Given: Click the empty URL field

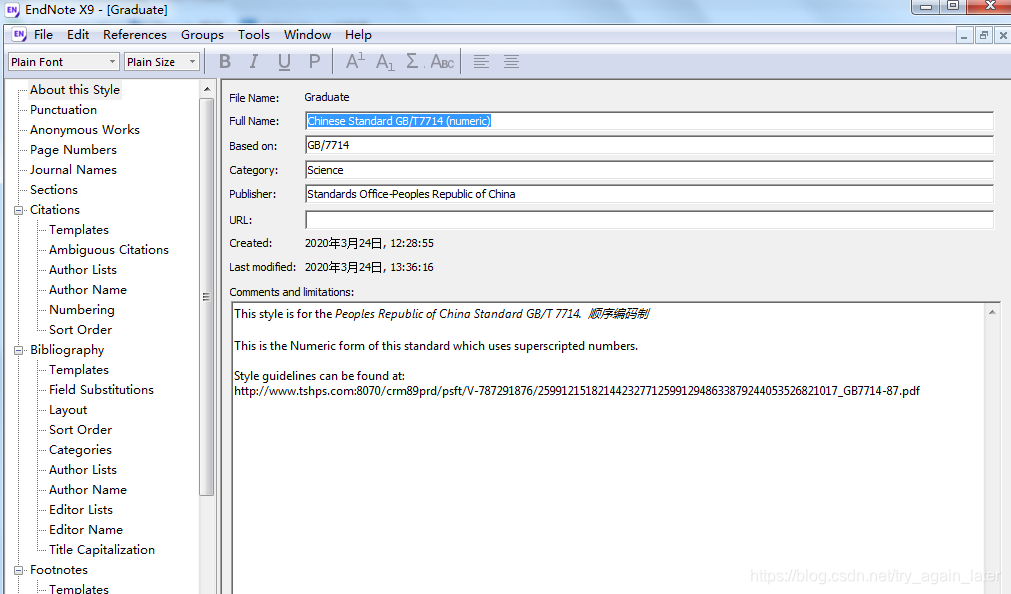Looking at the screenshot, I should (x=649, y=220).
